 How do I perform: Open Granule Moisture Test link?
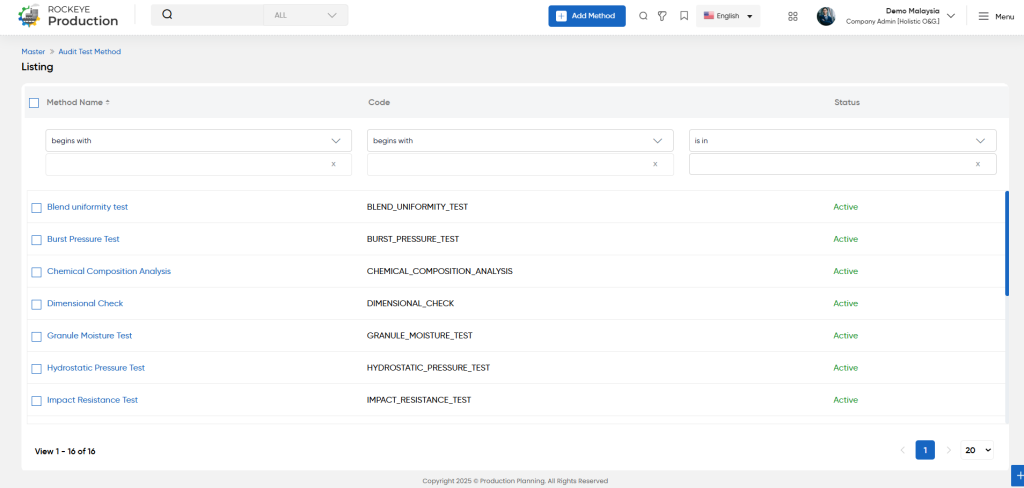tap(89, 335)
